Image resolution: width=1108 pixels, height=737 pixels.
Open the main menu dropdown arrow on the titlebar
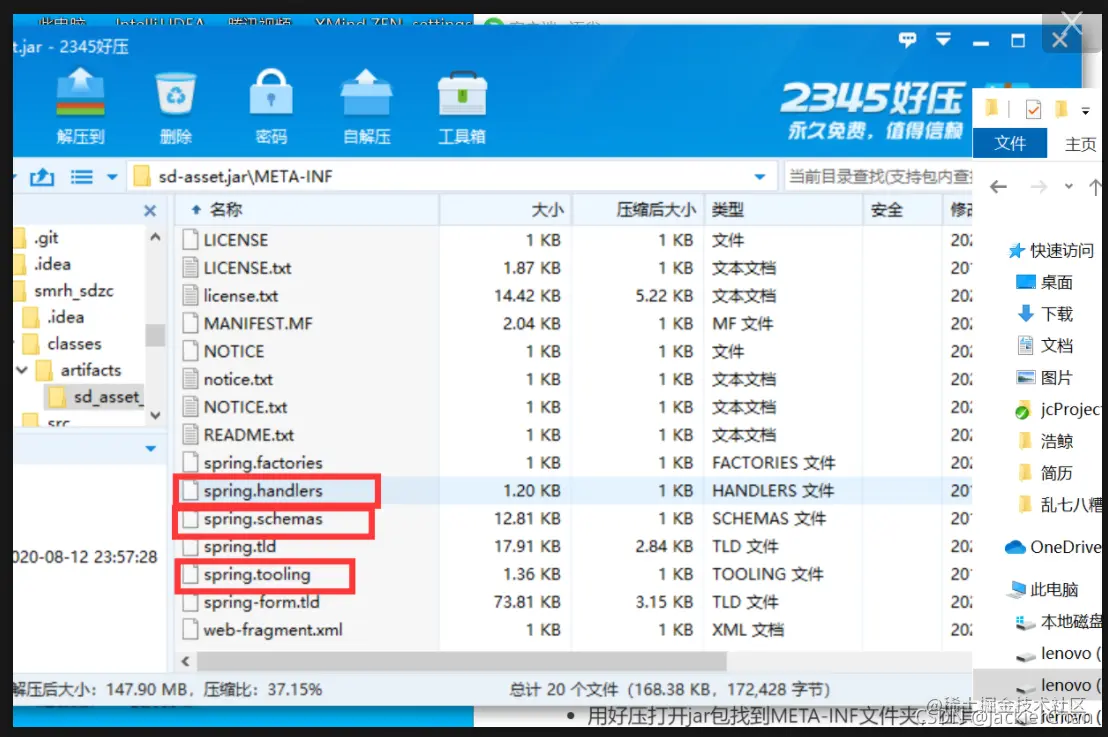[x=944, y=38]
